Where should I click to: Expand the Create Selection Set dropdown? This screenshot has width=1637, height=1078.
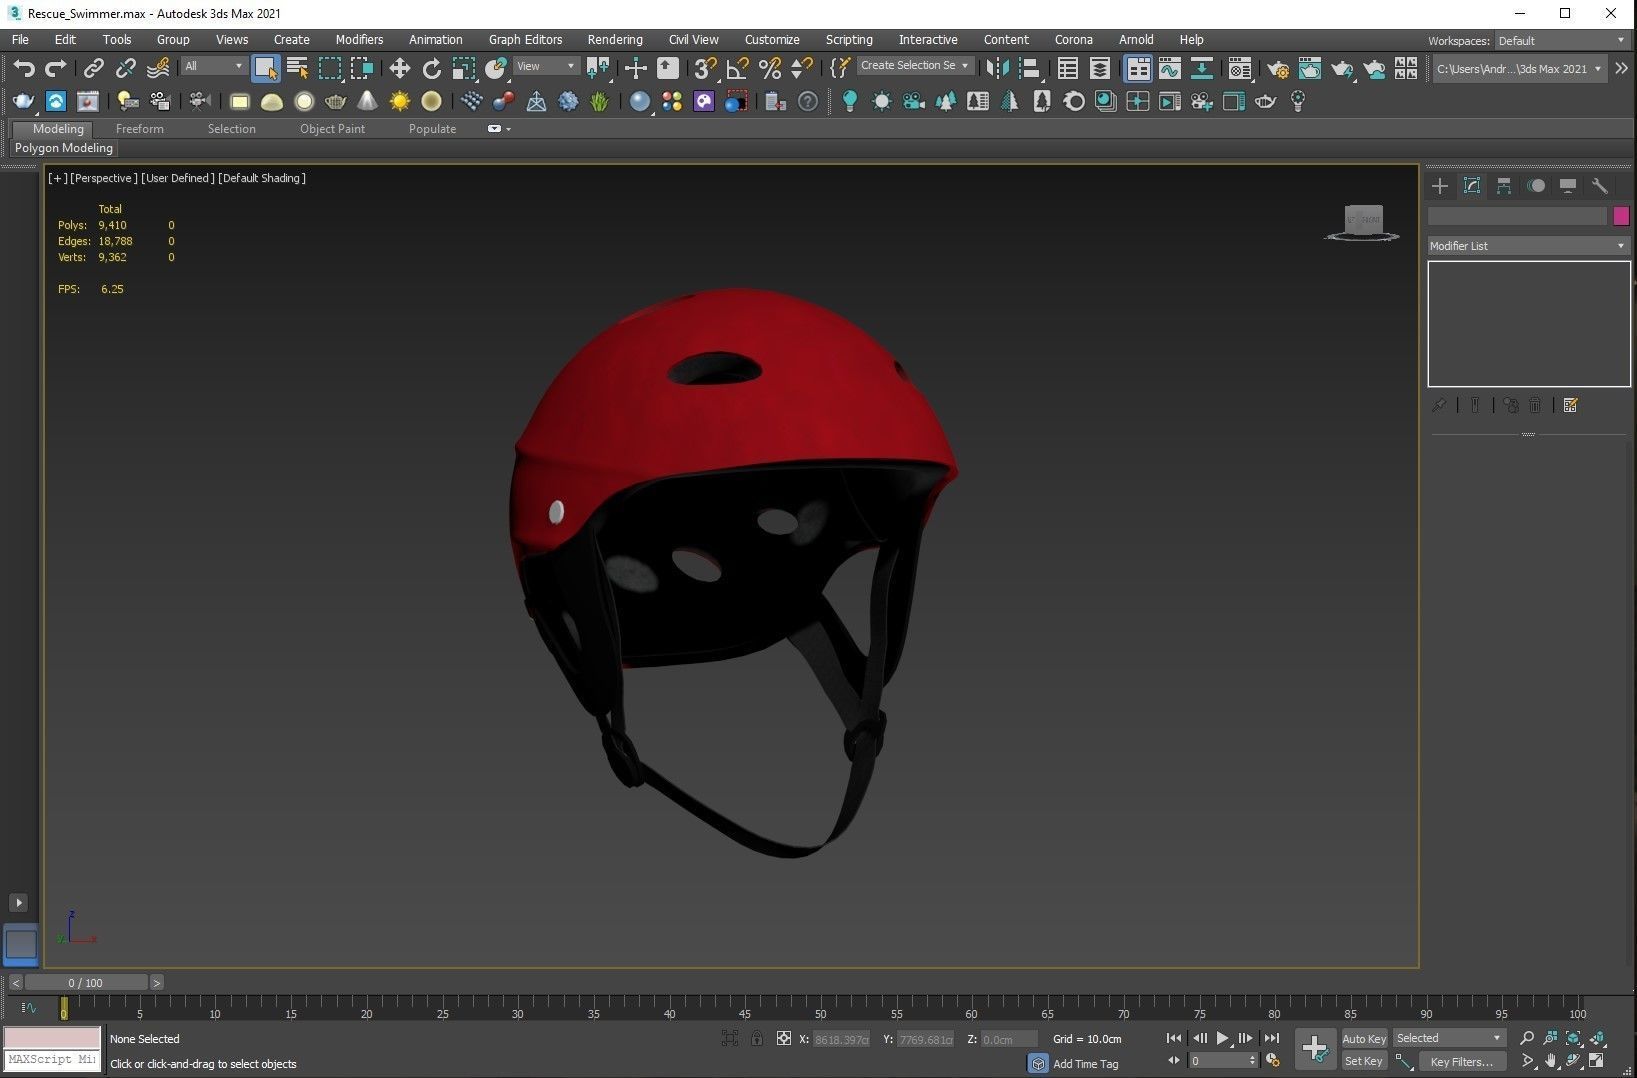[x=915, y=65]
